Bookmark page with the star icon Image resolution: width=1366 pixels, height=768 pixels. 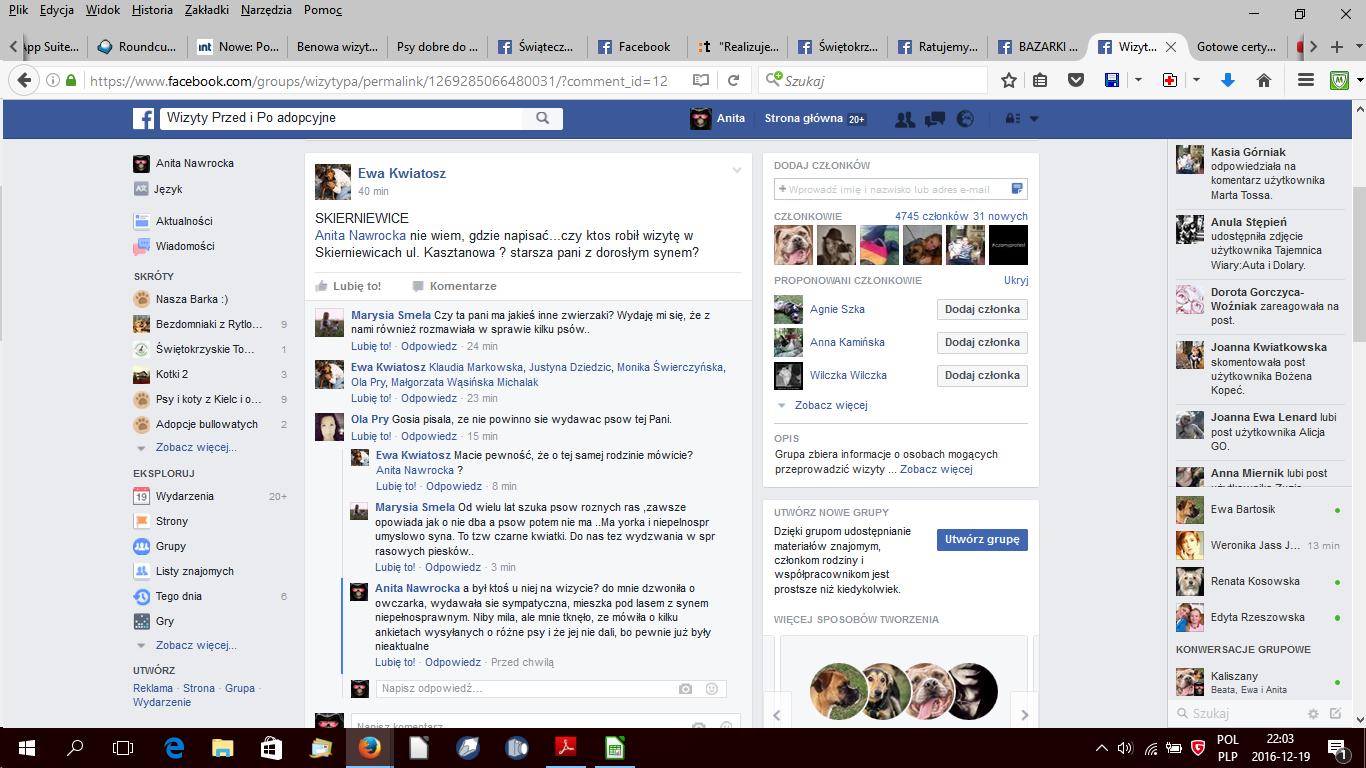pos(1009,81)
